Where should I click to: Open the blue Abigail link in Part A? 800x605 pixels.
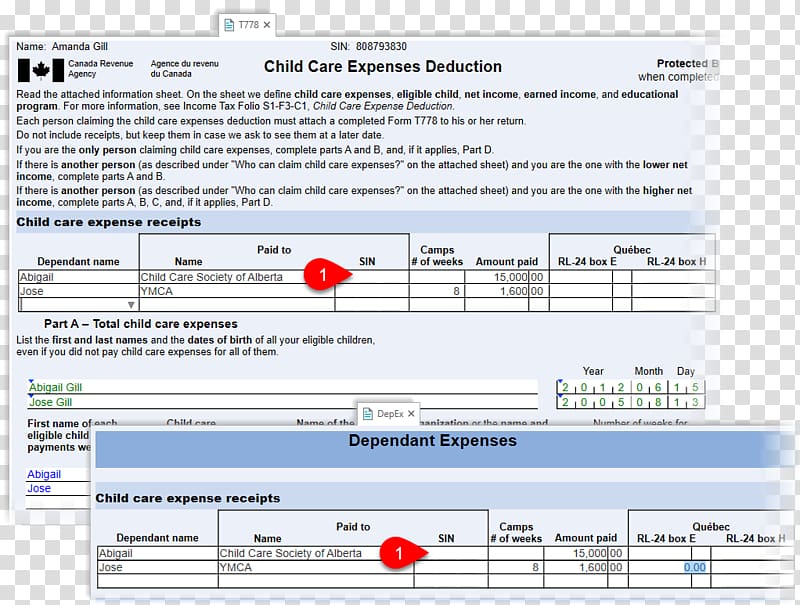(44, 474)
